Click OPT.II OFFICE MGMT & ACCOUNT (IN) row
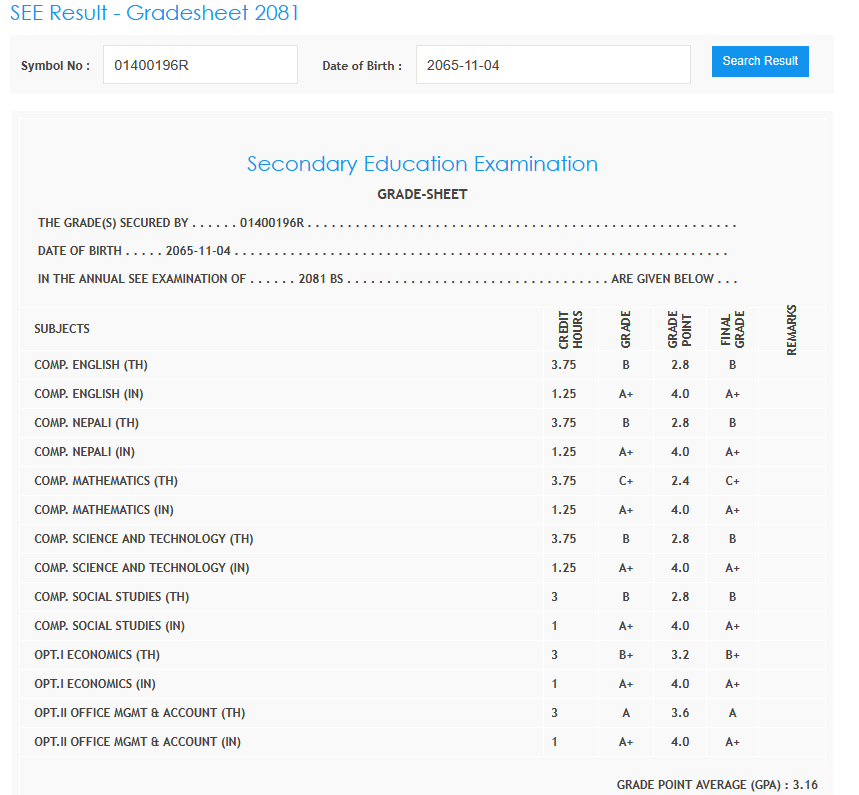The height and width of the screenshot is (795, 859). coord(137,742)
